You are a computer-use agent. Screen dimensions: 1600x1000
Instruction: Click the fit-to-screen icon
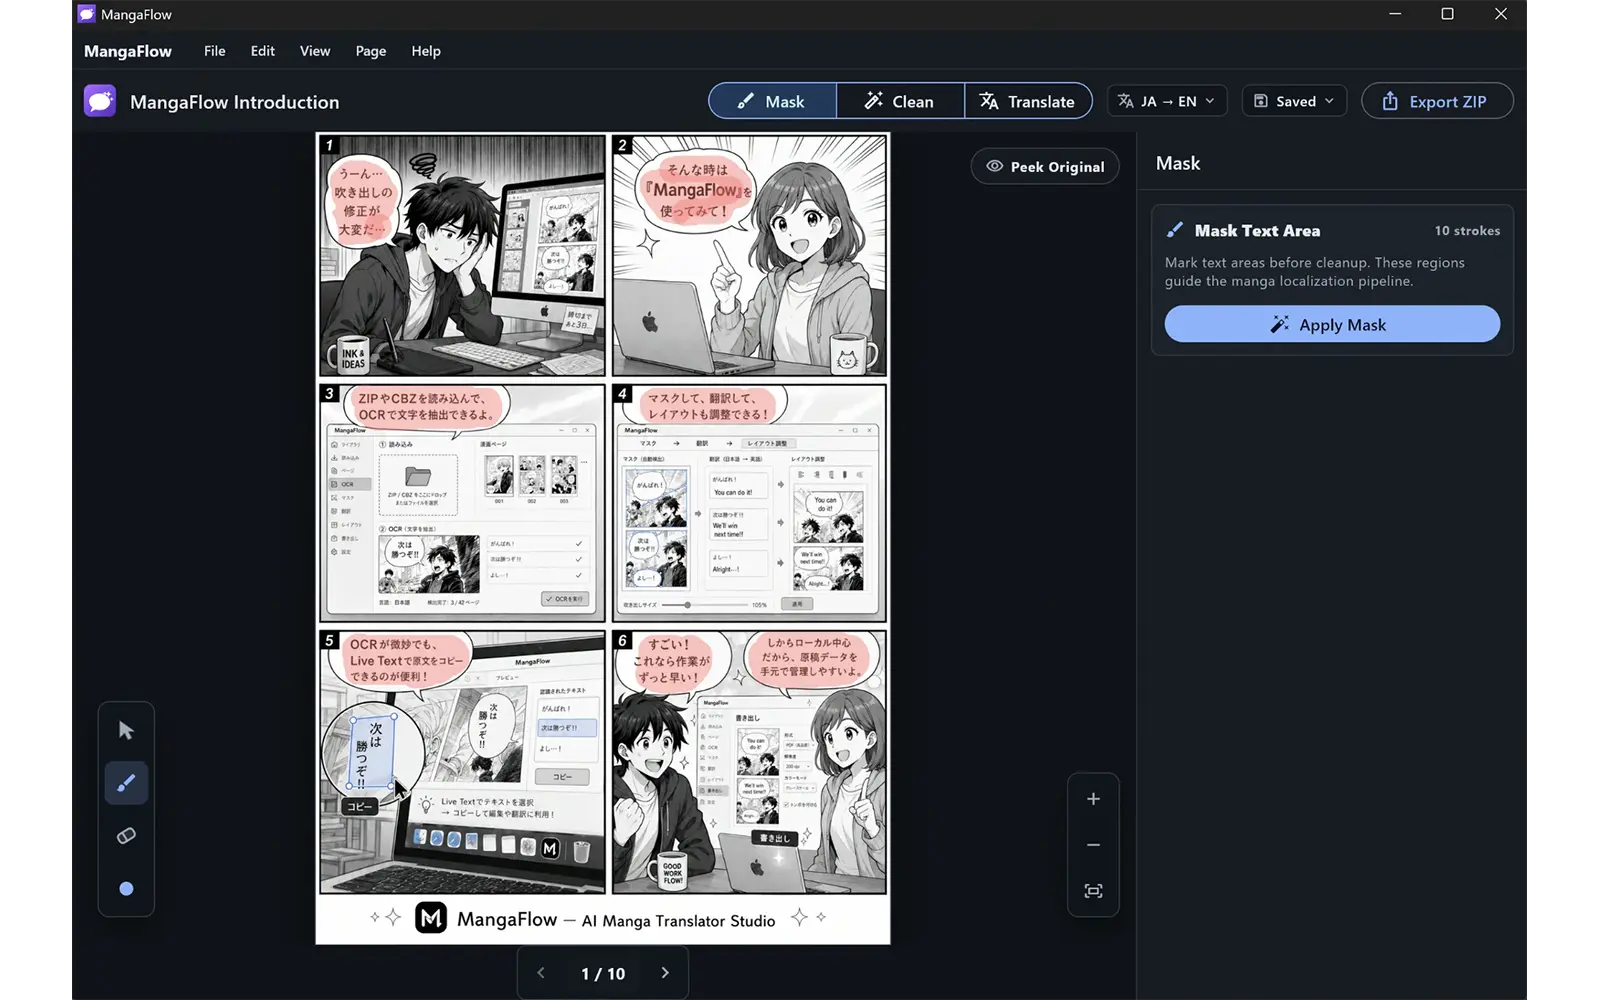(x=1093, y=891)
